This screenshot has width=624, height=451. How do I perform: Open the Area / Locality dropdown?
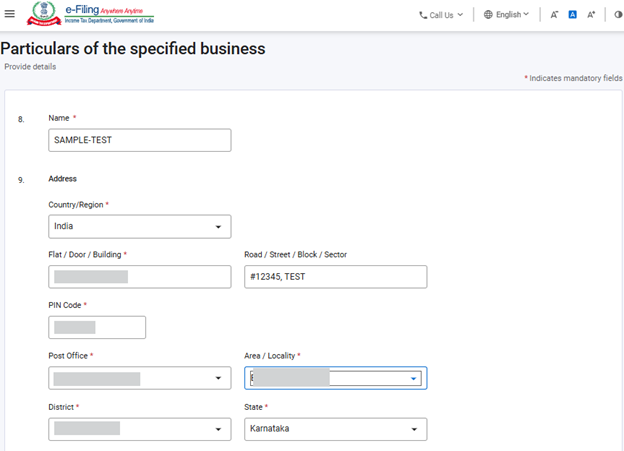[335, 378]
